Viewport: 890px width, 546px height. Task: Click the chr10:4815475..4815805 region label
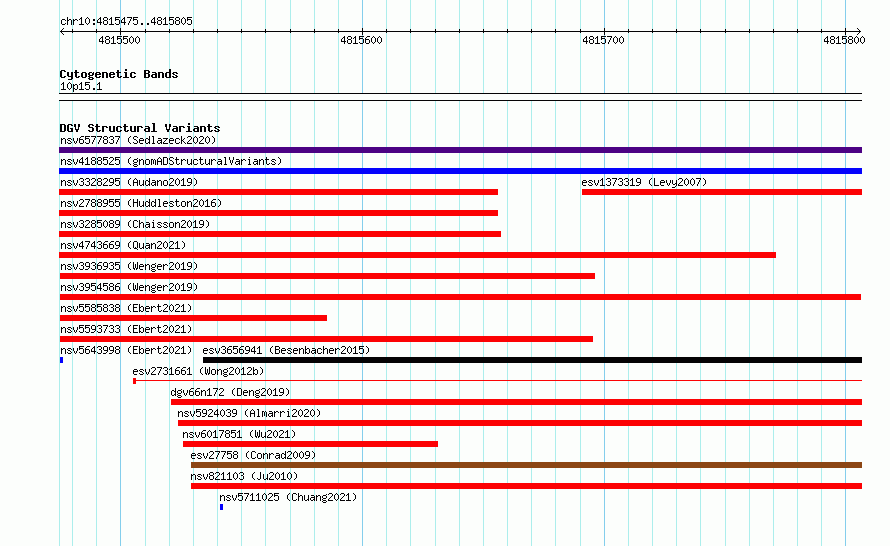(126, 21)
